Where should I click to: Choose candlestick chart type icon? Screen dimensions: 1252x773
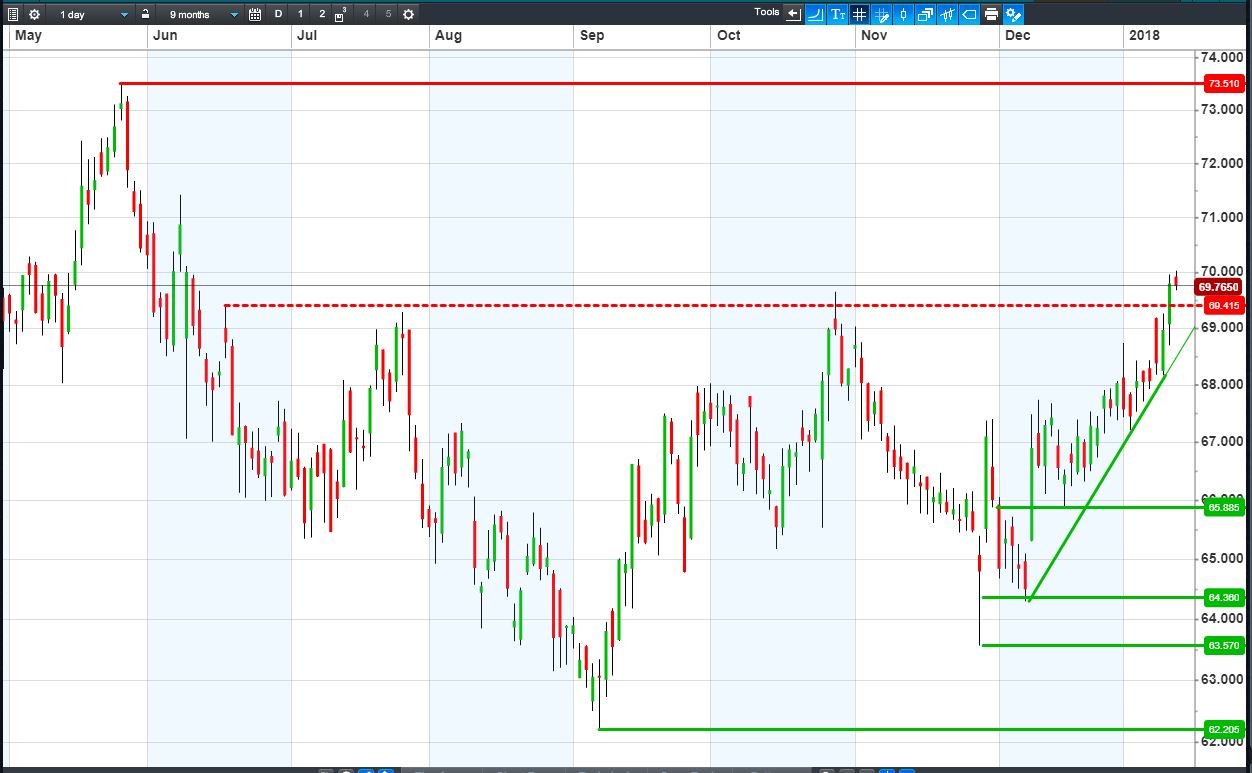tap(903, 14)
